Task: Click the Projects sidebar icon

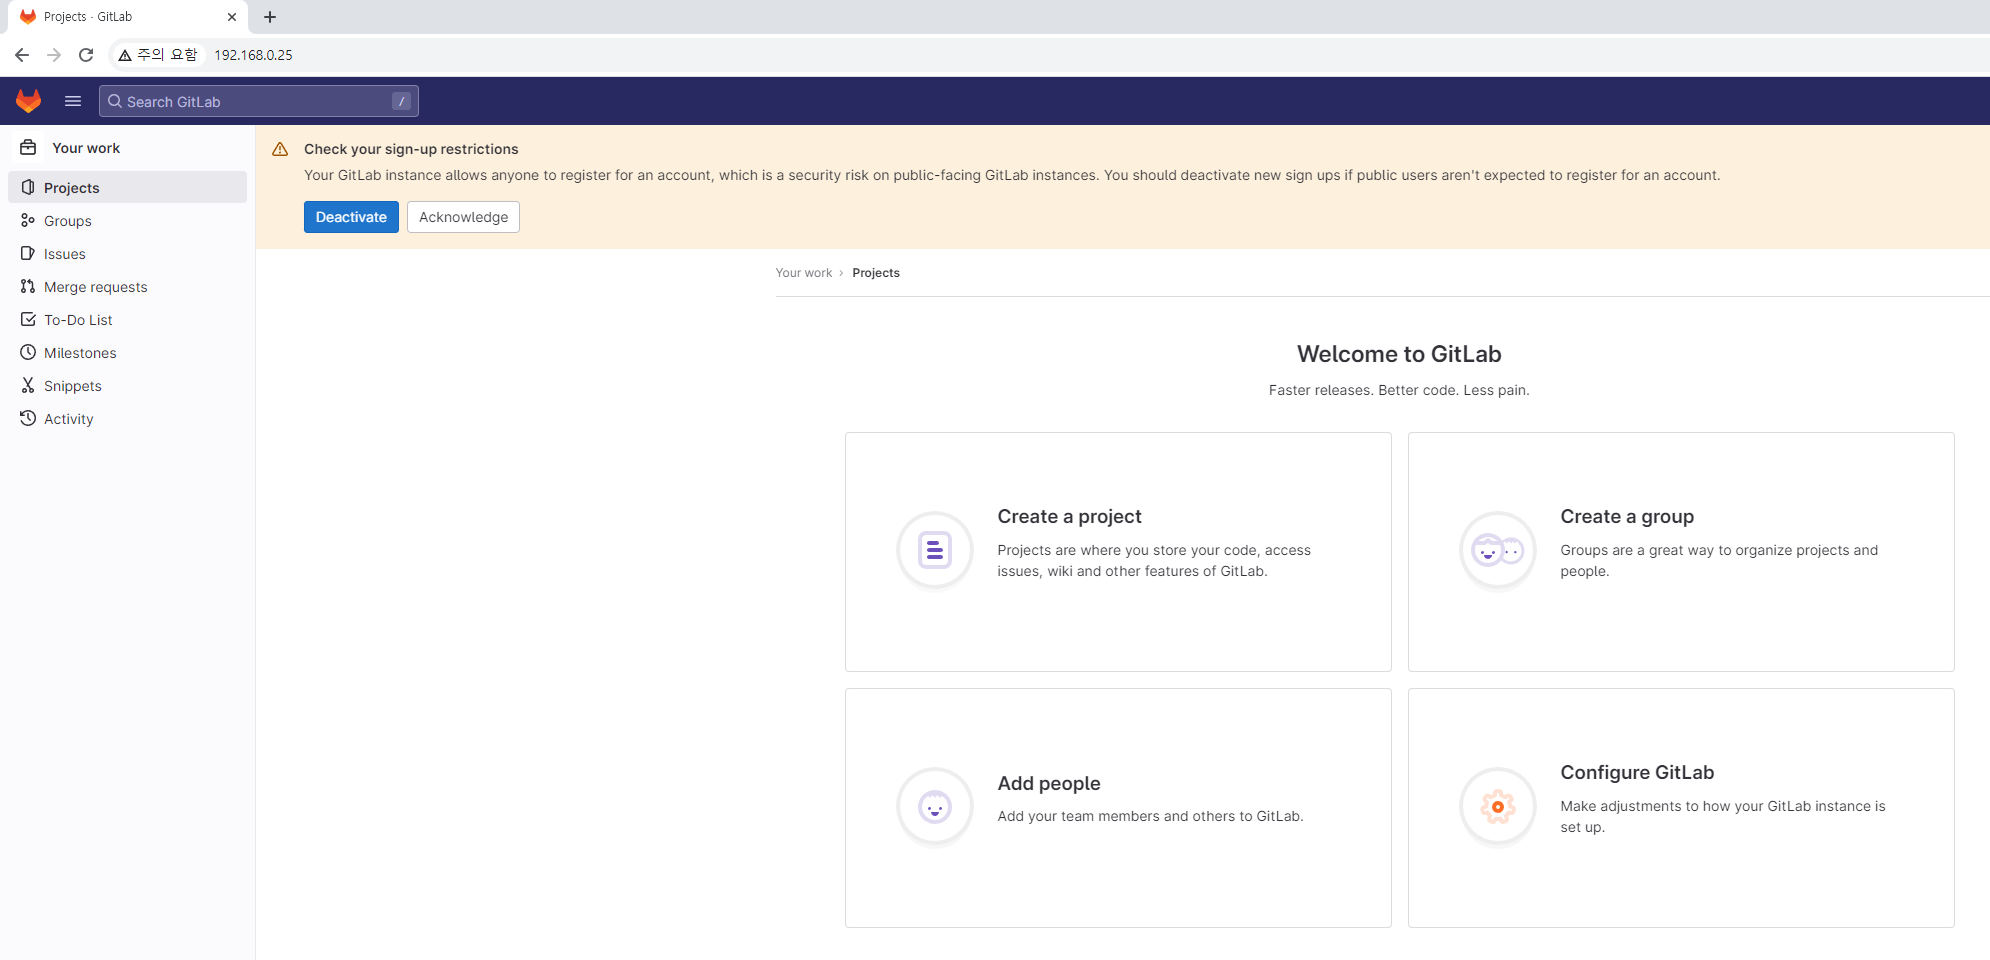Action: point(28,187)
